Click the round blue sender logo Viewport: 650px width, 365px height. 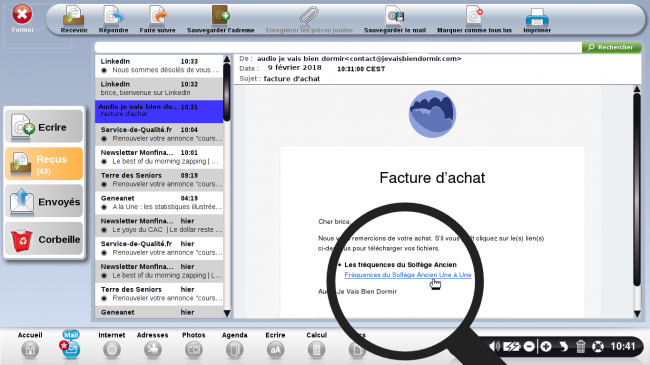click(x=432, y=114)
